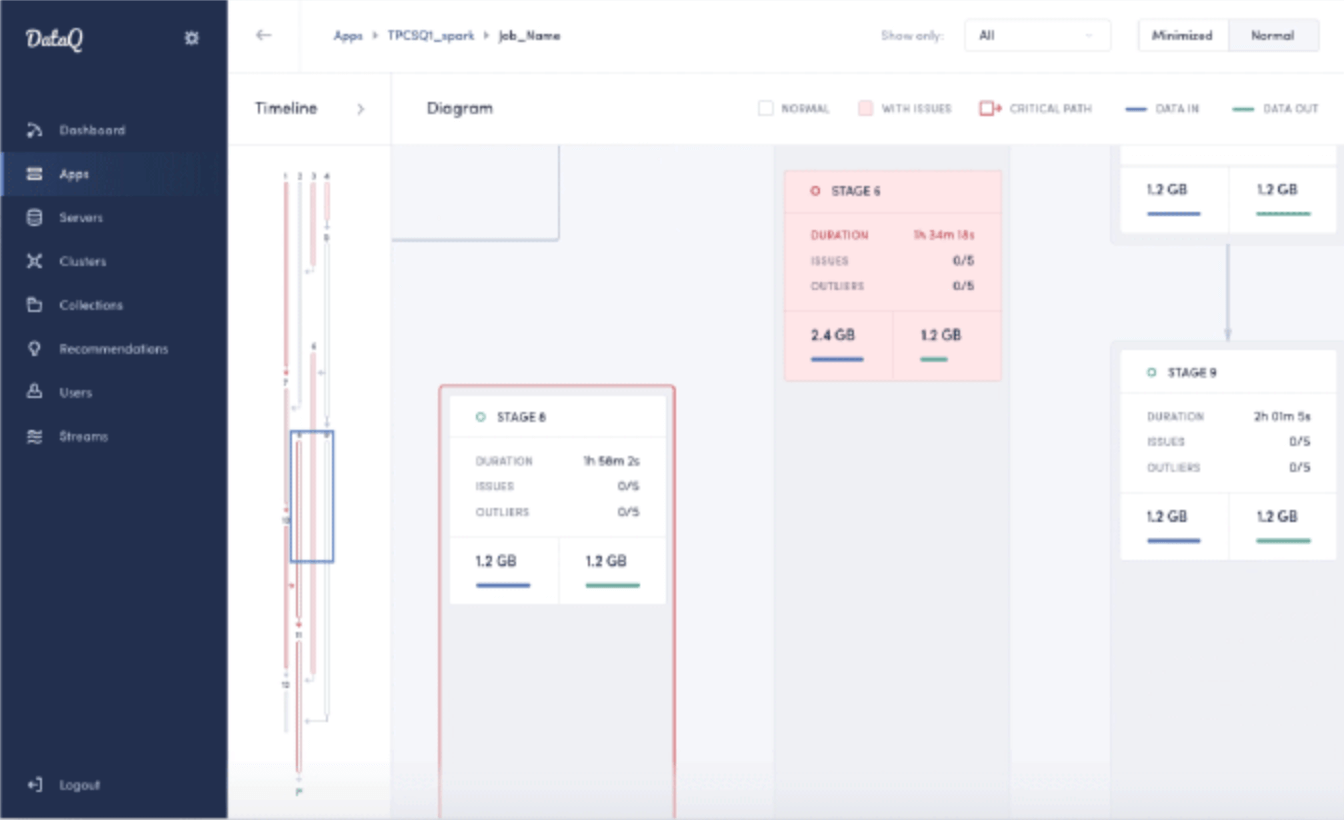Switch view to Minimized
Viewport: 1344px width, 820px height.
pos(1182,35)
